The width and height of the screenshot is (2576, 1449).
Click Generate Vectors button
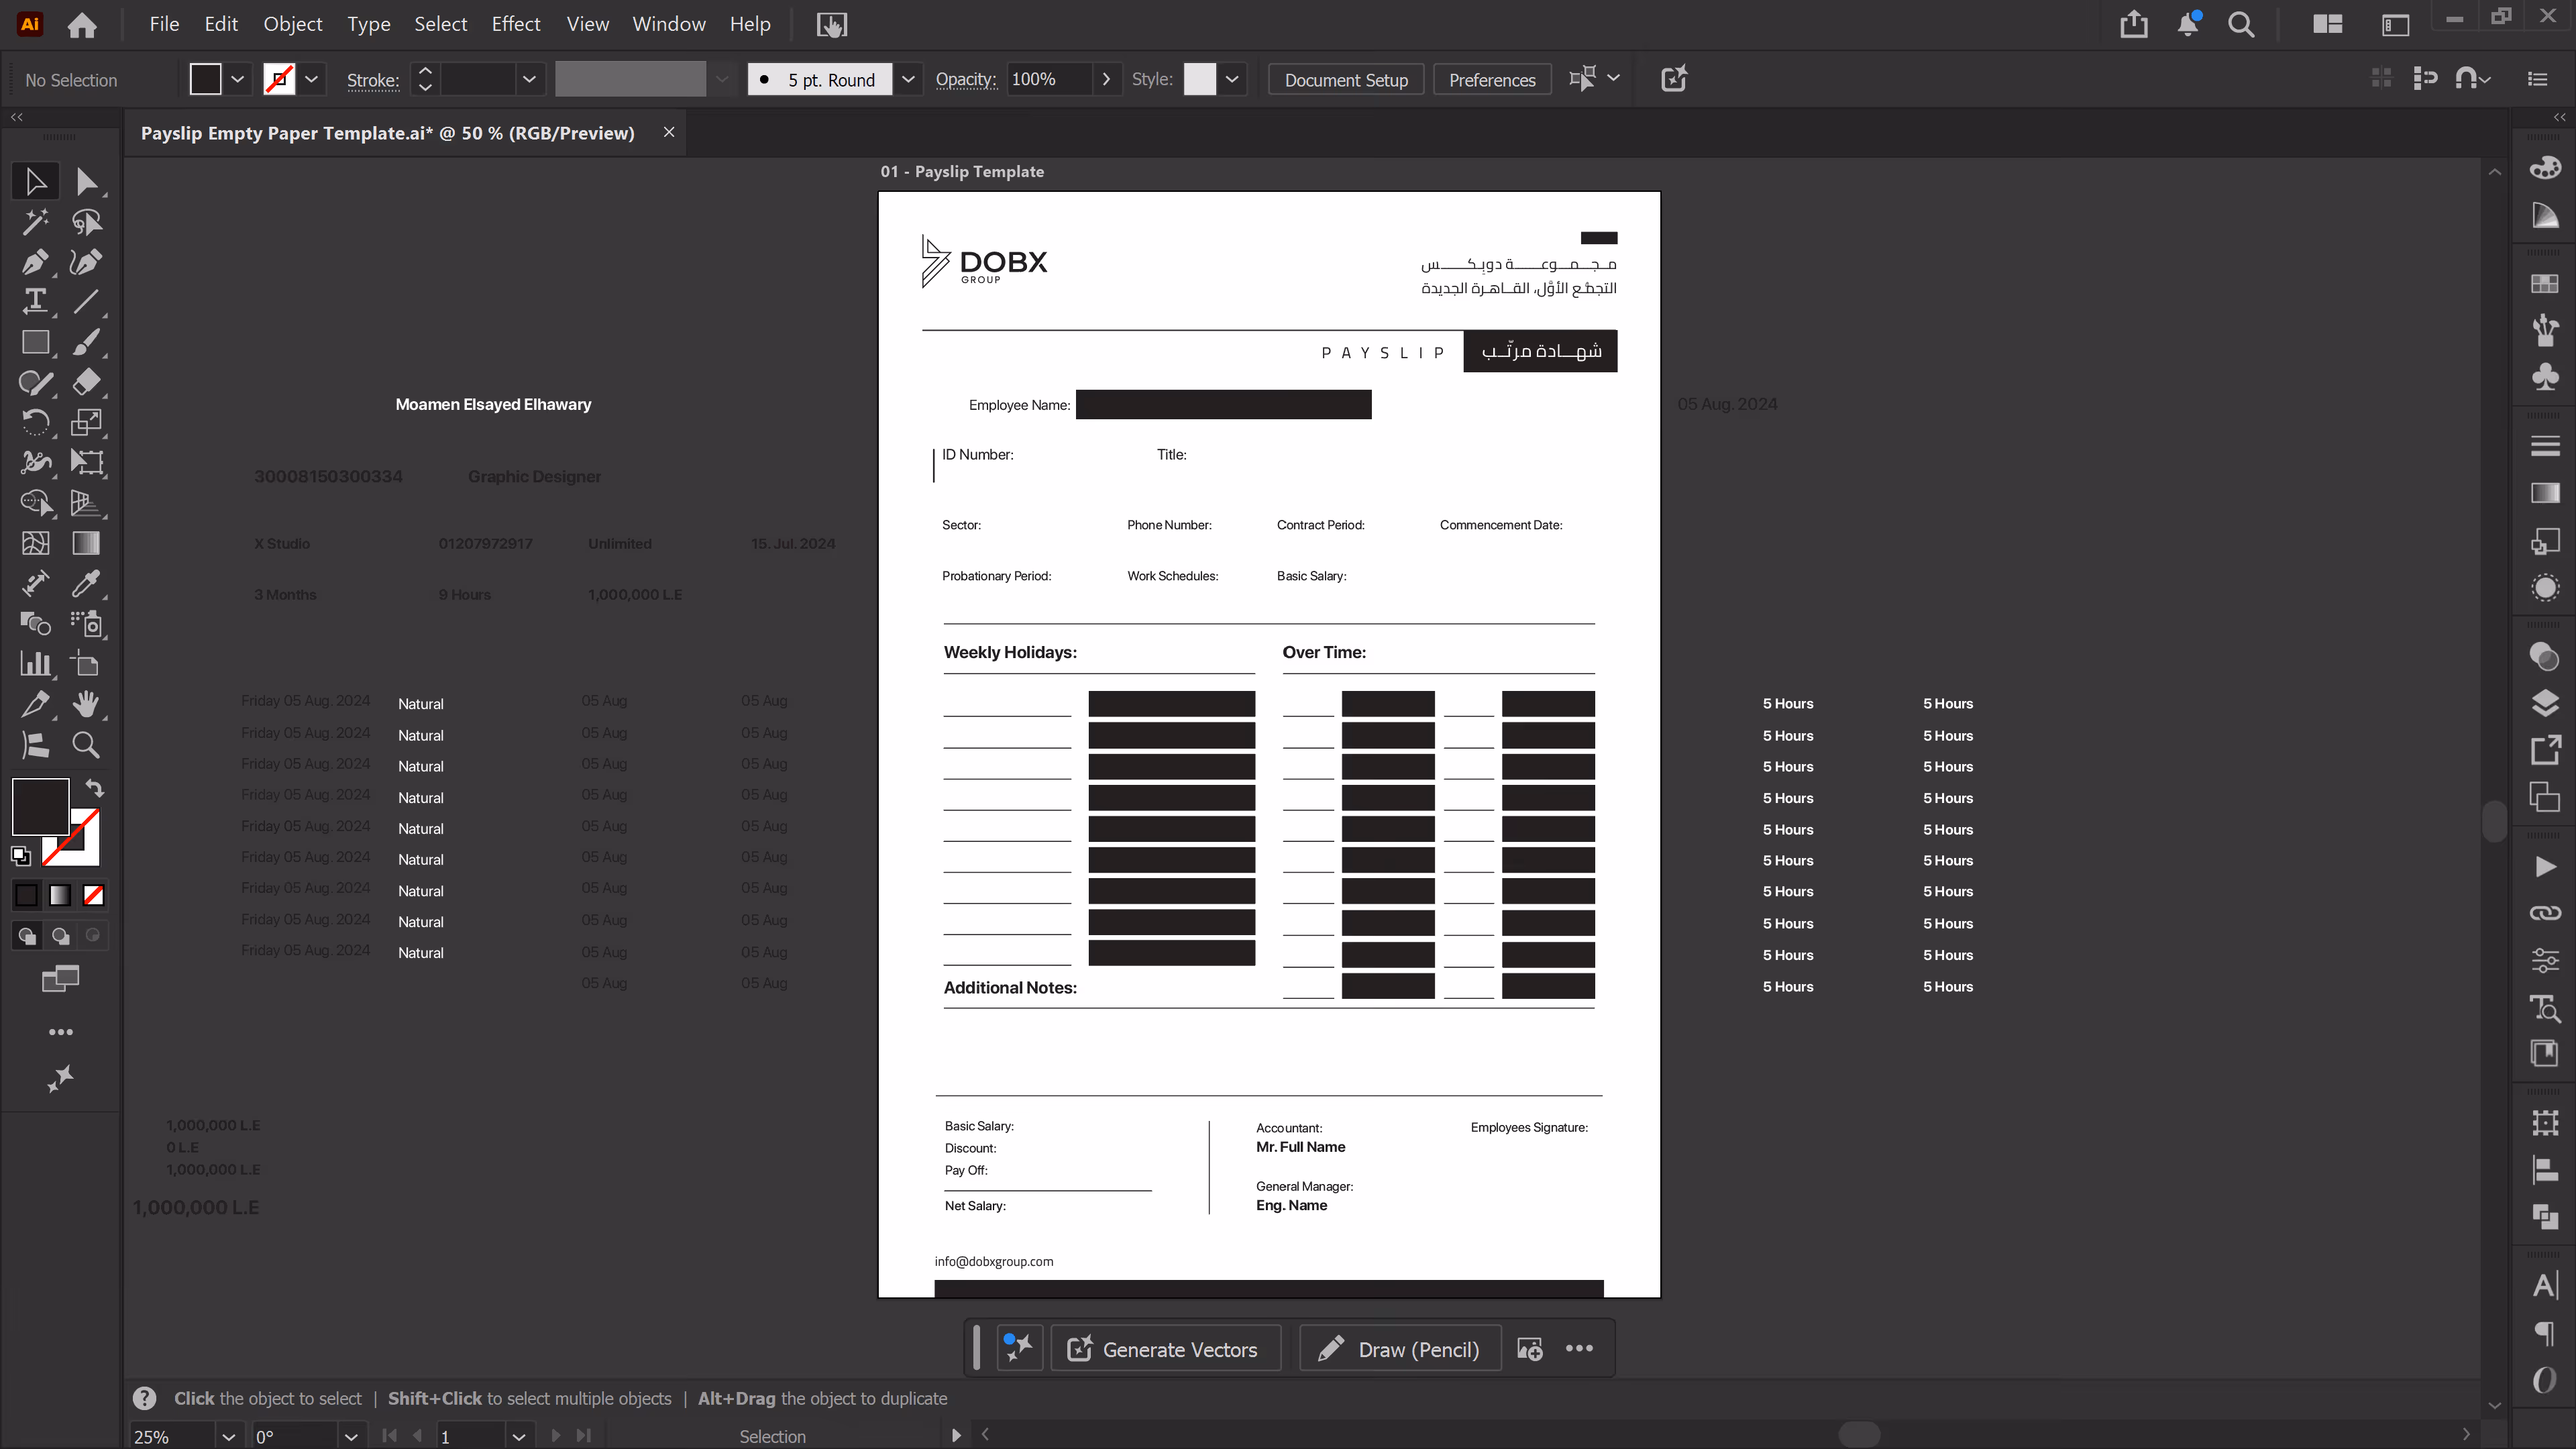click(x=1165, y=1349)
